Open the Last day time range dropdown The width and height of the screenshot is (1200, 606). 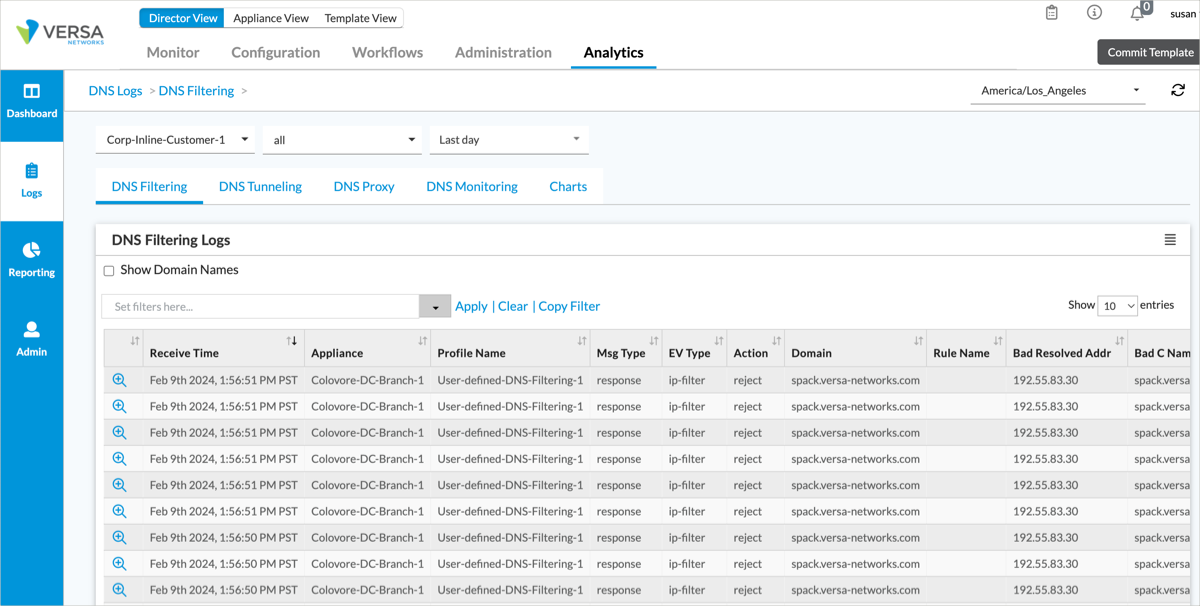pyautogui.click(x=509, y=140)
